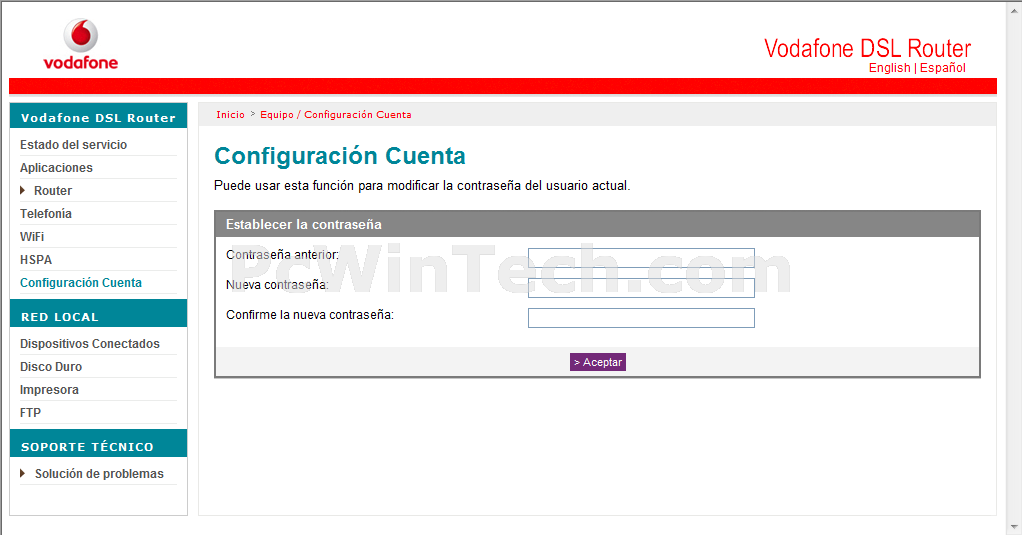Screen dimensions: 1022x535
Task: Focus Confirme la nueva contraseña field
Action: 641,318
